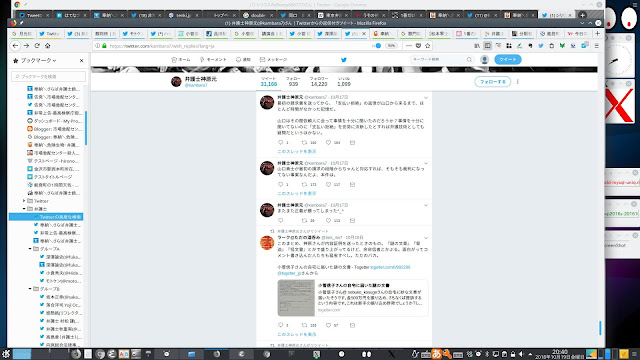Click the bookmark search field in sidebar
The image size is (640, 360).
point(49,76)
